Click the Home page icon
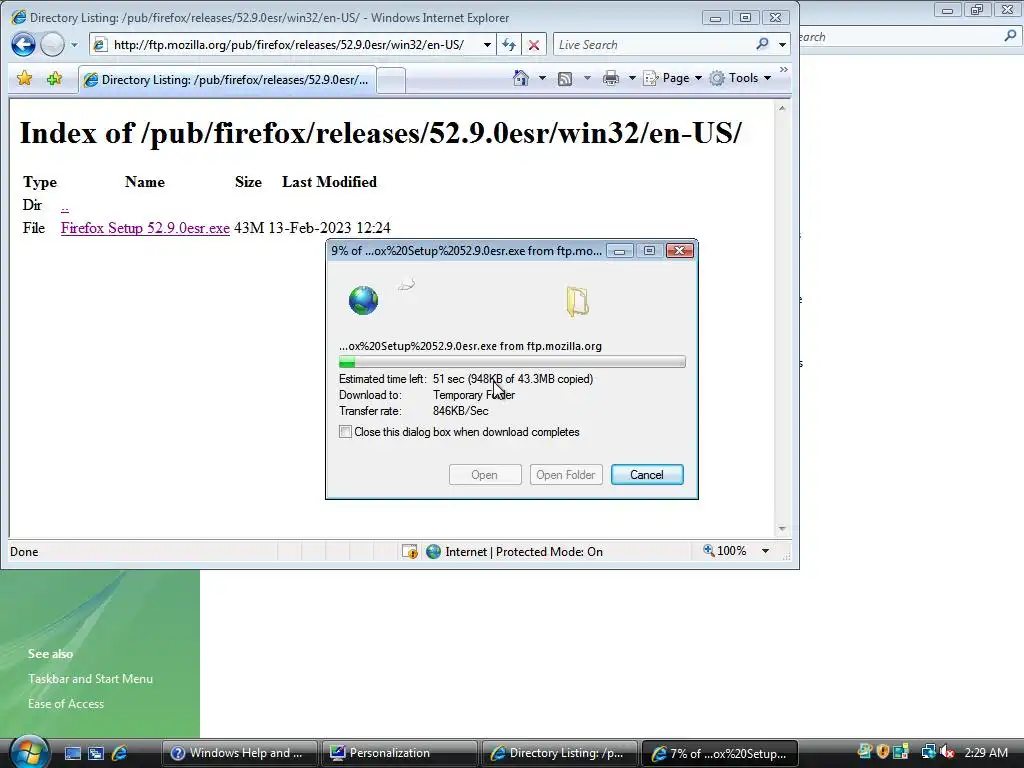Viewport: 1024px width, 768px height. [x=520, y=78]
